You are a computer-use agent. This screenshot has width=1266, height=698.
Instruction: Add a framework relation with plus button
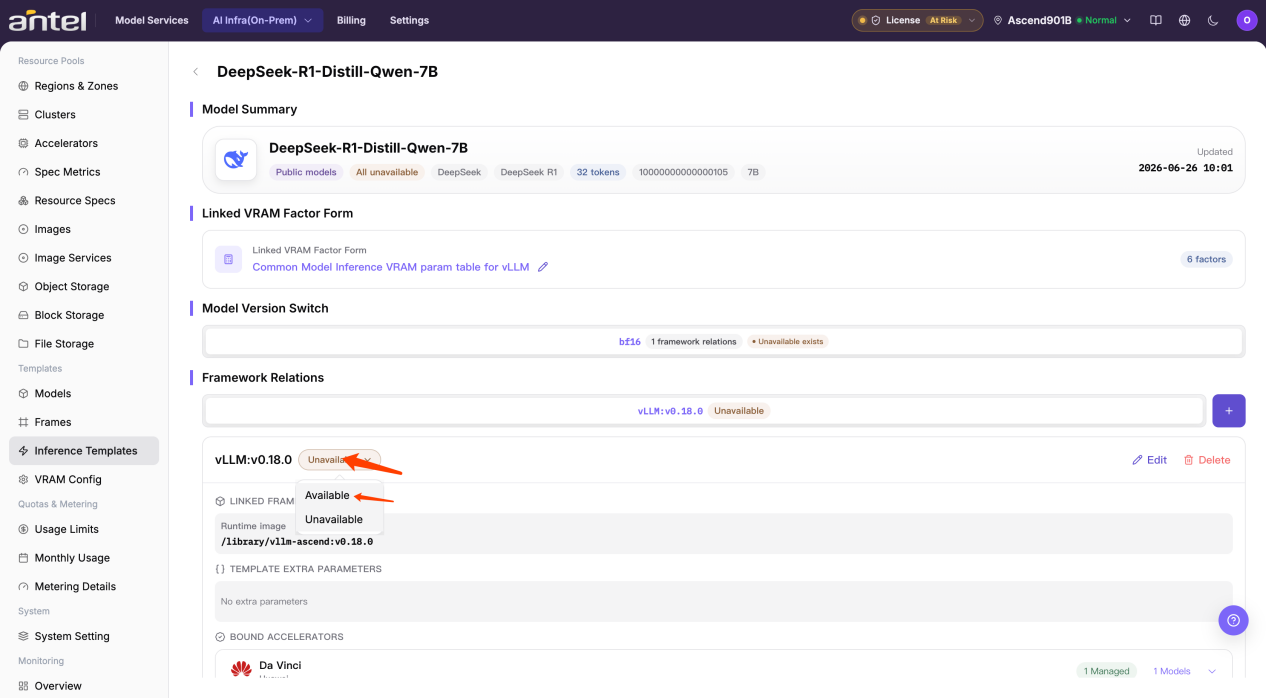(1229, 411)
